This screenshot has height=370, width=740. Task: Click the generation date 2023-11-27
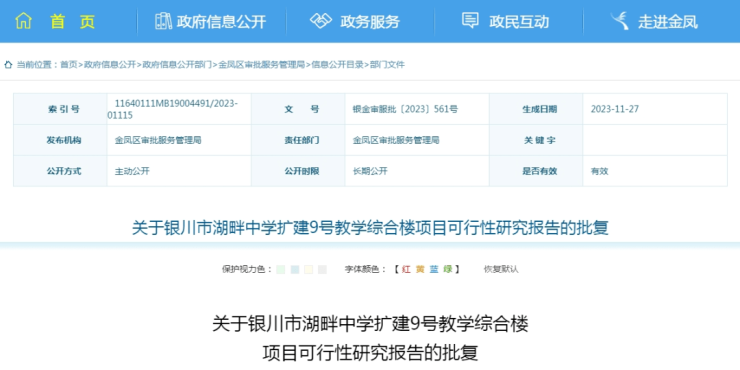tap(615, 109)
